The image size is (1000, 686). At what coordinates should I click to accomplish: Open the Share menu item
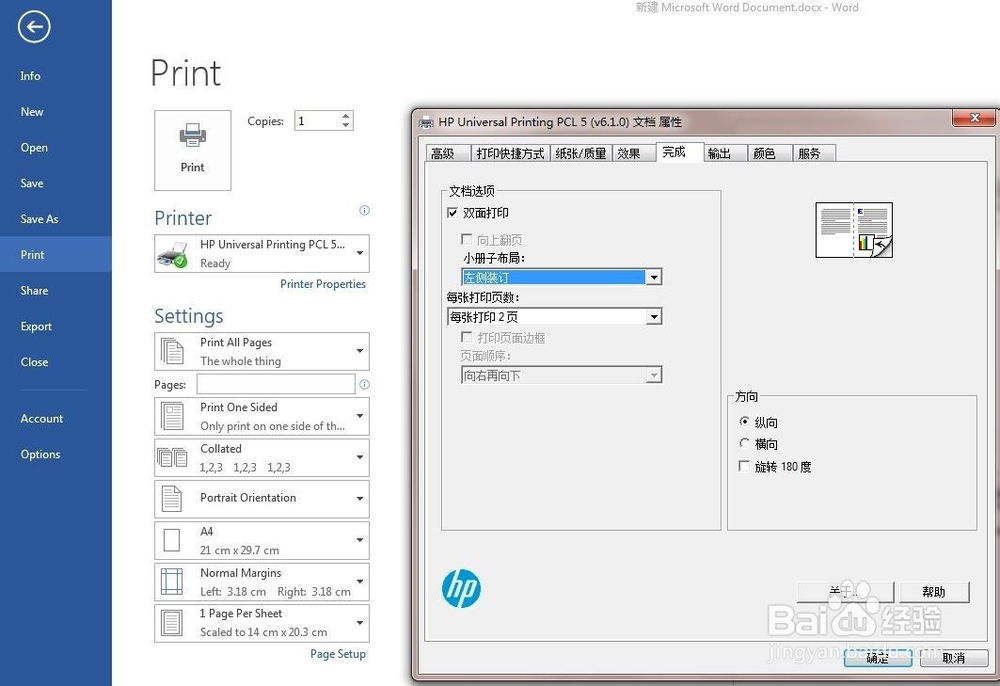point(55,290)
